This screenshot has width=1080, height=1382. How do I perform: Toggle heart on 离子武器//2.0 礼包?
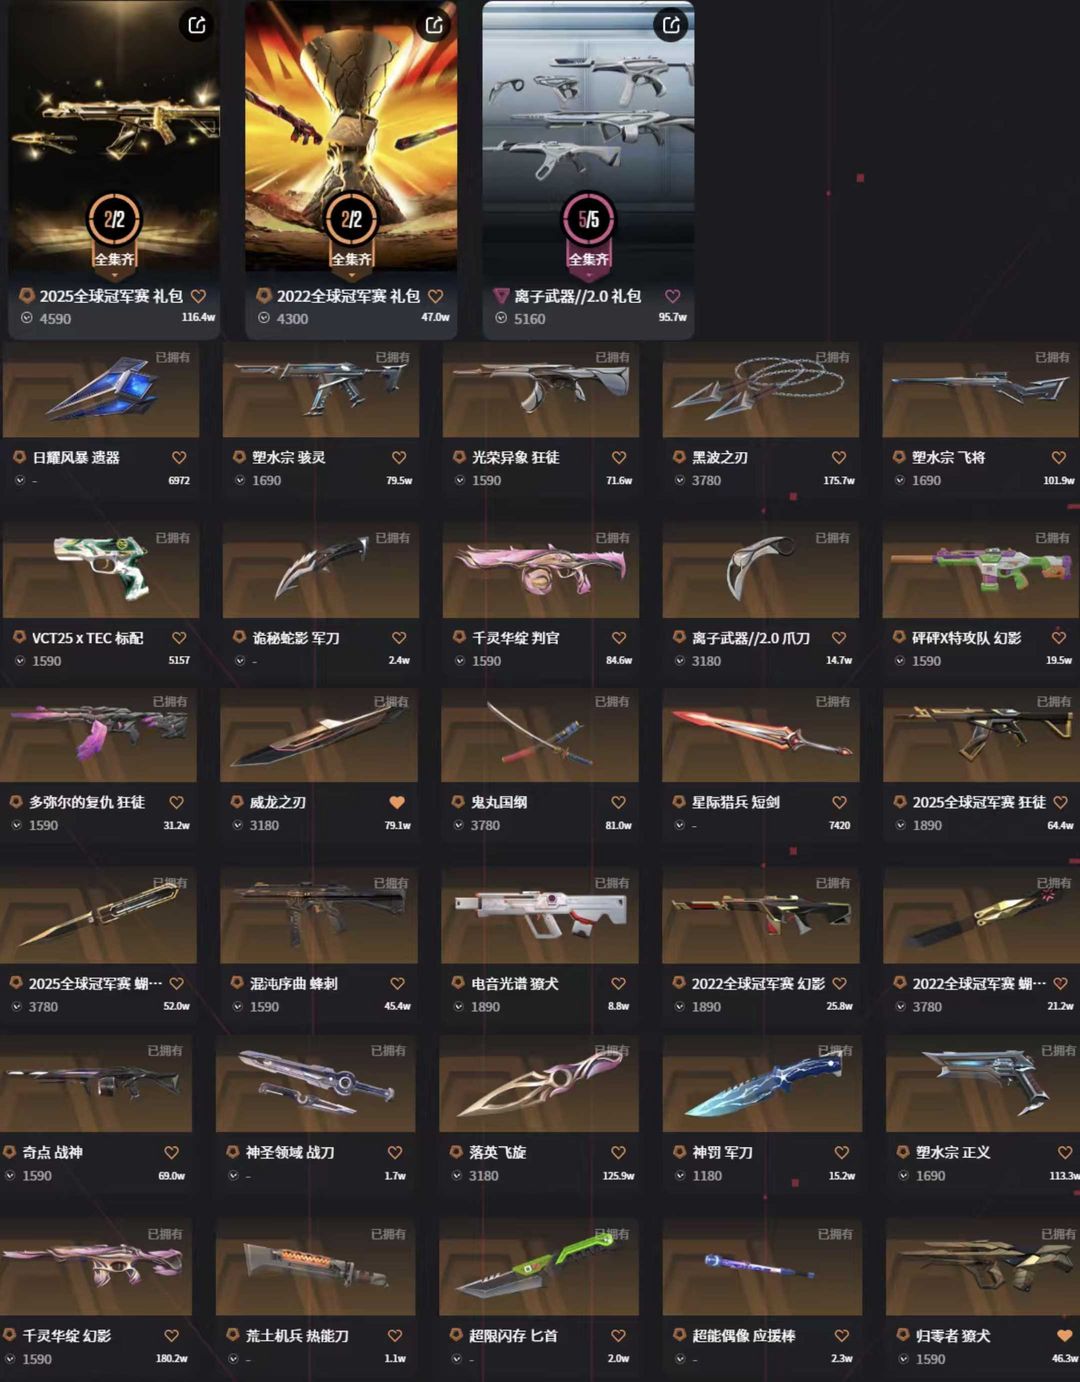[672, 296]
